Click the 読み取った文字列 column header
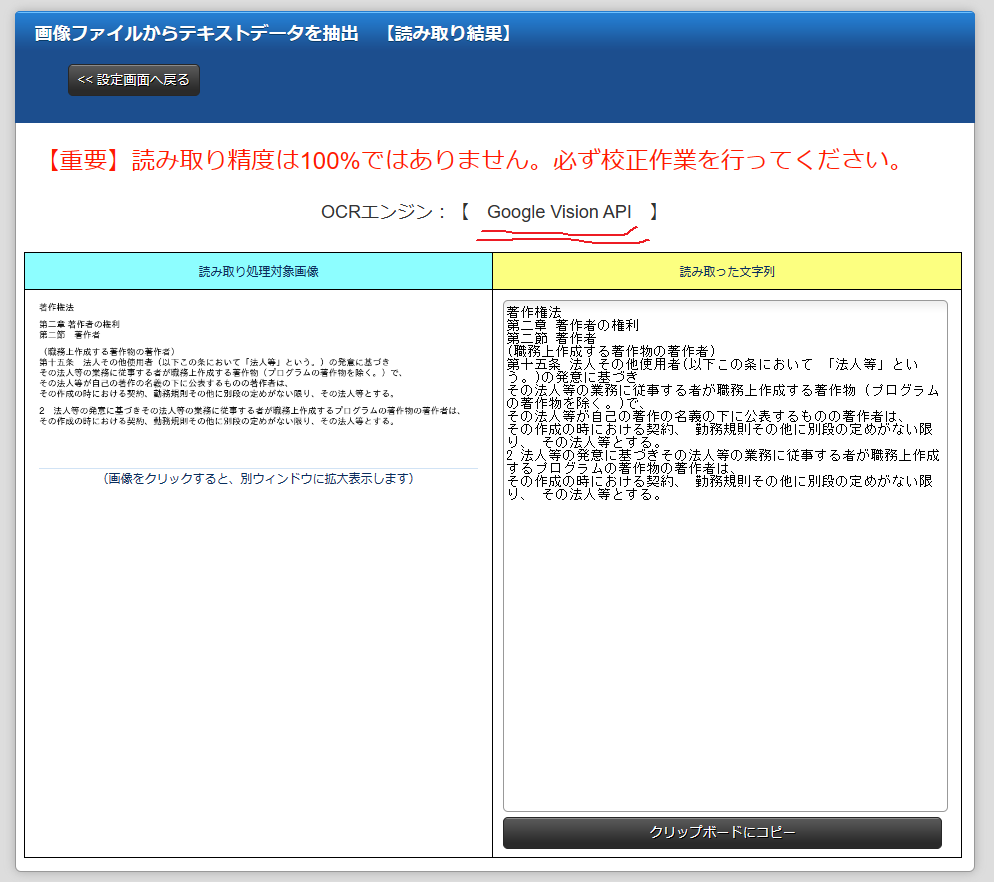Viewport: 994px width, 882px height. pos(727,271)
